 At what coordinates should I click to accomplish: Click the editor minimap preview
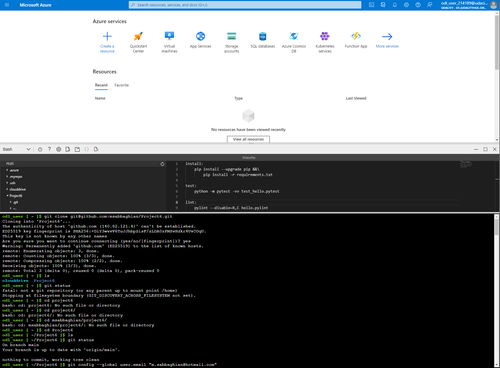[x=465, y=164]
